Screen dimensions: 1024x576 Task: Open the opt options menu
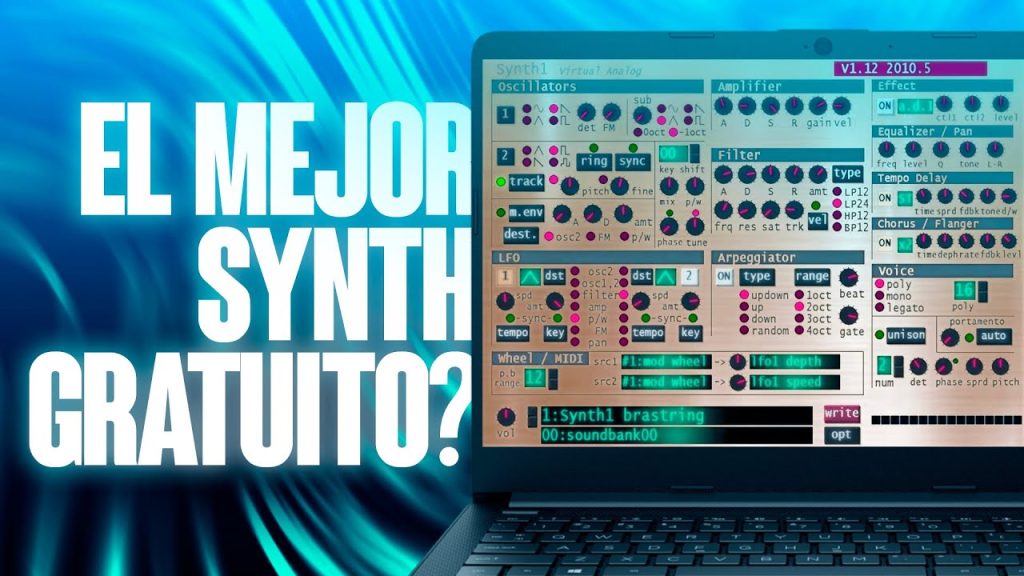click(840, 434)
